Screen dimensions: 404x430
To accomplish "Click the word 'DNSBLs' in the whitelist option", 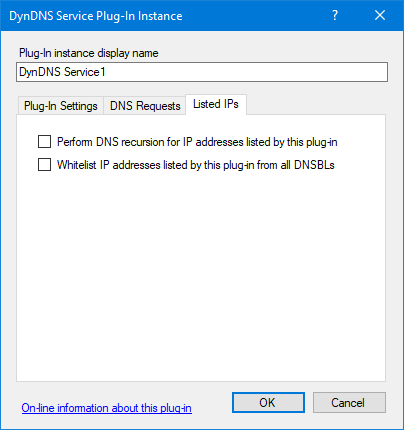I will pyautogui.click(x=314, y=165).
